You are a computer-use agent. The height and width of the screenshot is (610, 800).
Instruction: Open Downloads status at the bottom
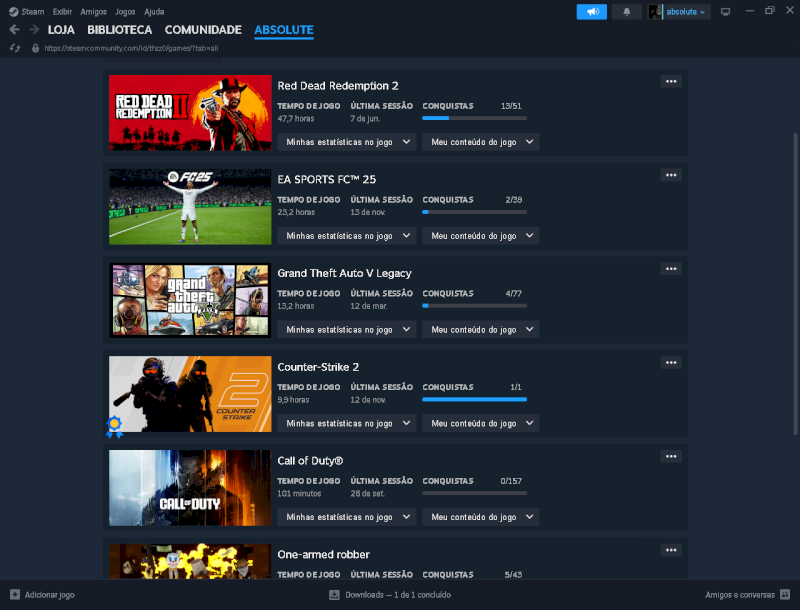pos(390,595)
